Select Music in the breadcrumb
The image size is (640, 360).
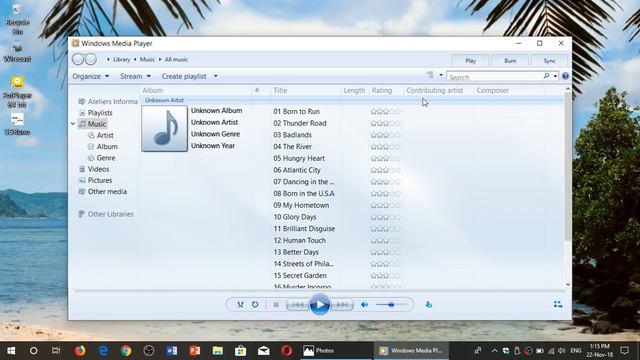coord(147,60)
